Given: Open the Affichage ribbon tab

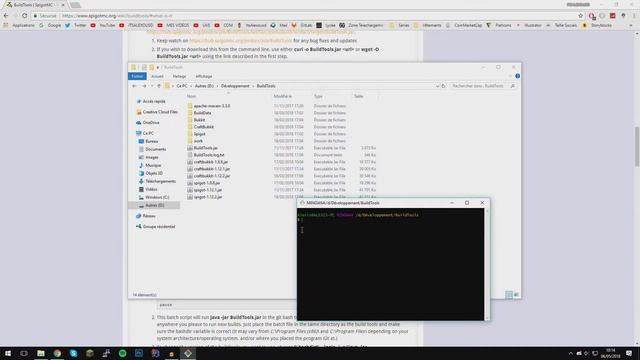Looking at the screenshot, I should [x=204, y=76].
